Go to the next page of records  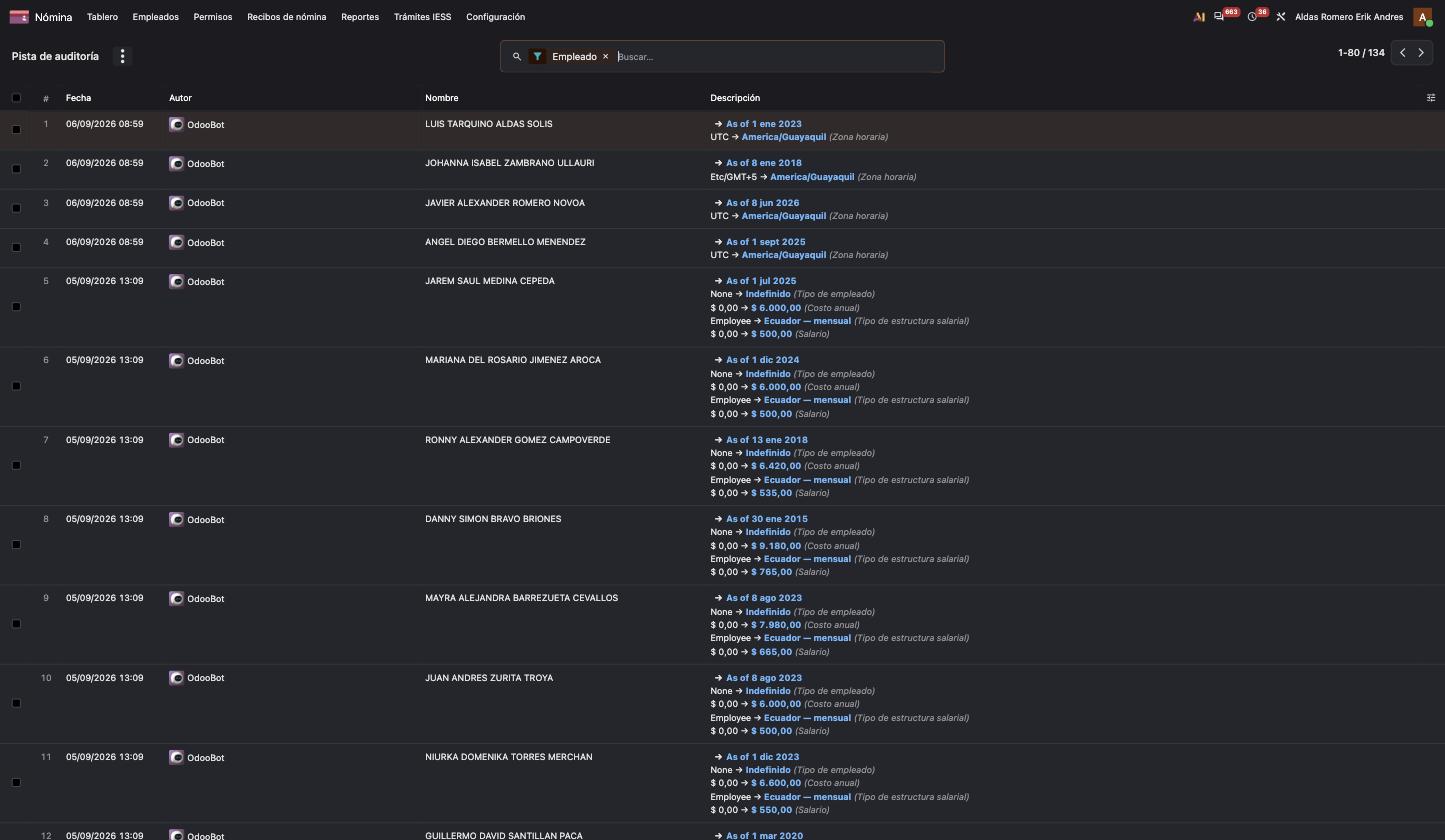point(1421,53)
